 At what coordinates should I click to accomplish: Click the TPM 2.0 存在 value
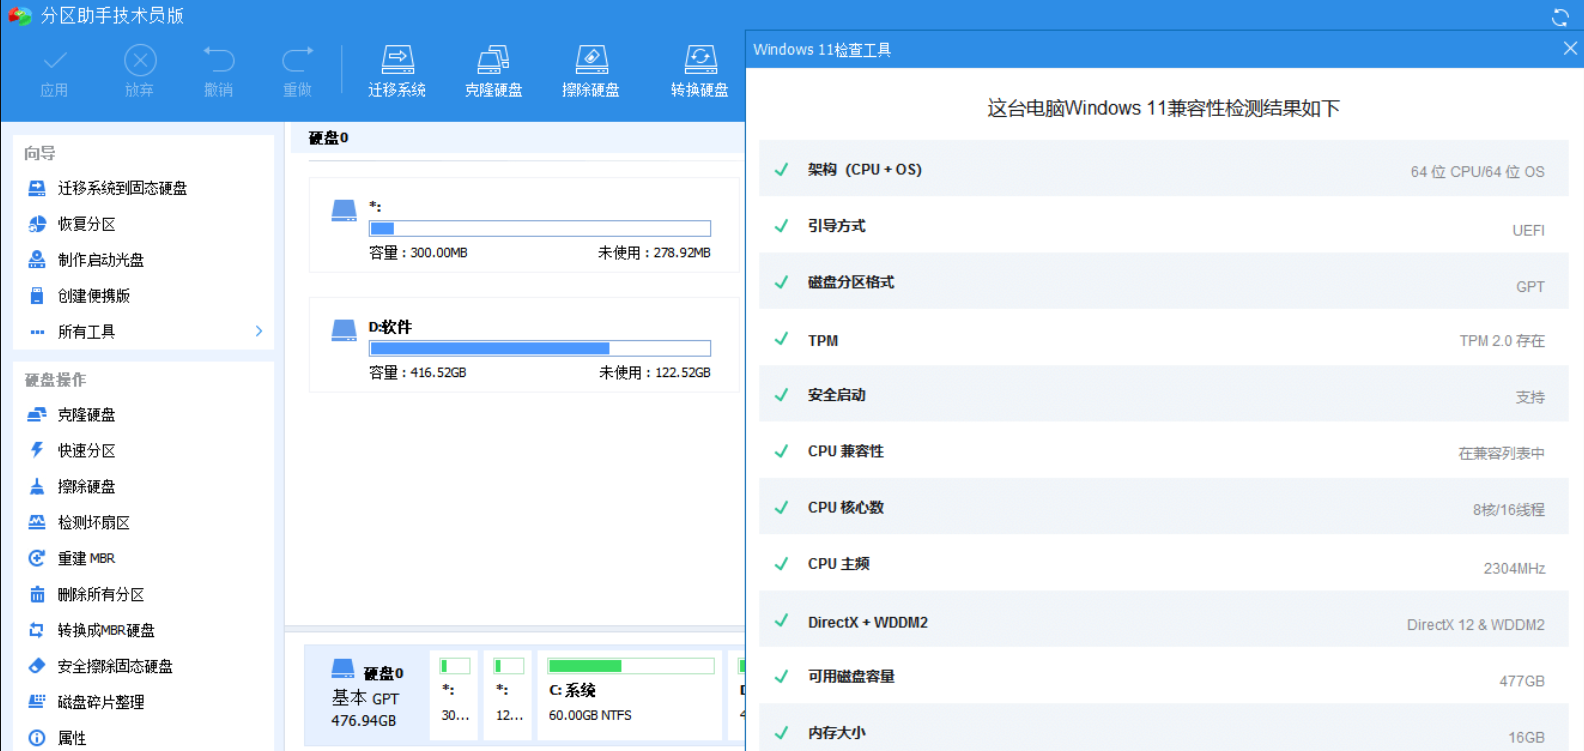tap(1502, 341)
